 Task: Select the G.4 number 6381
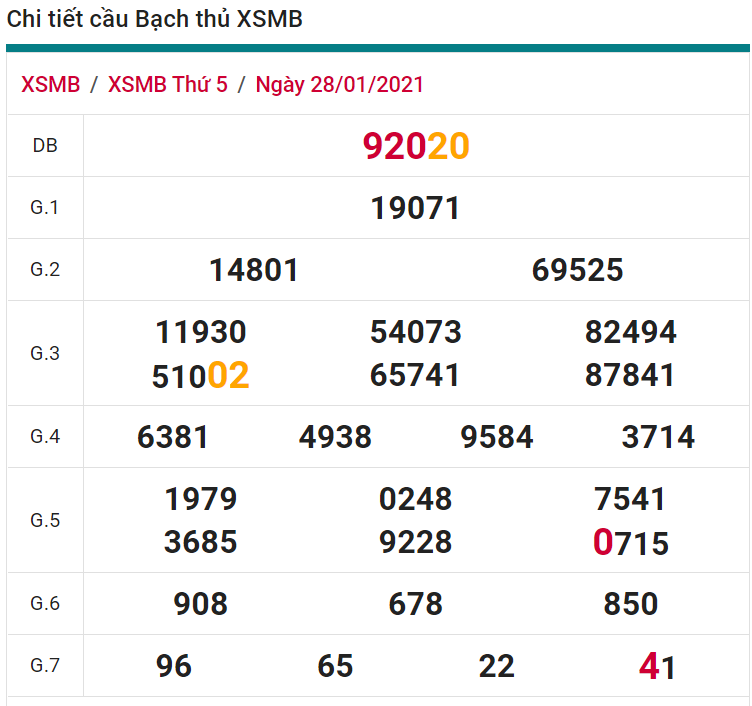[x=174, y=437]
